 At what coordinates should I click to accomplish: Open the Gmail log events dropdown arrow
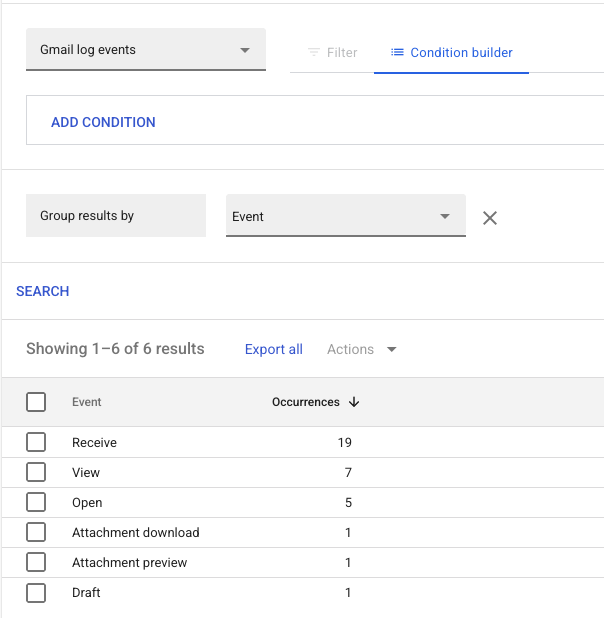(x=245, y=50)
